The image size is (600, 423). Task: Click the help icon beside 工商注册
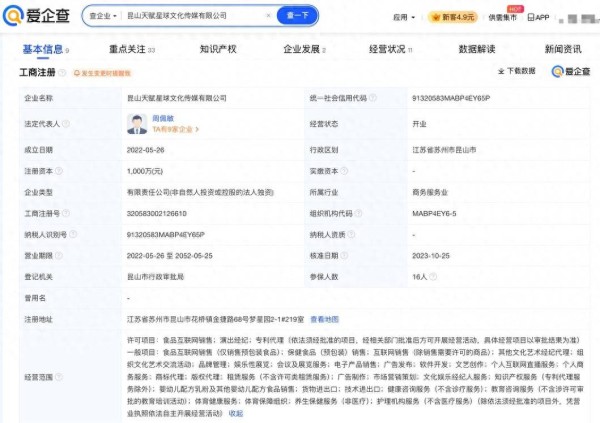(62, 72)
